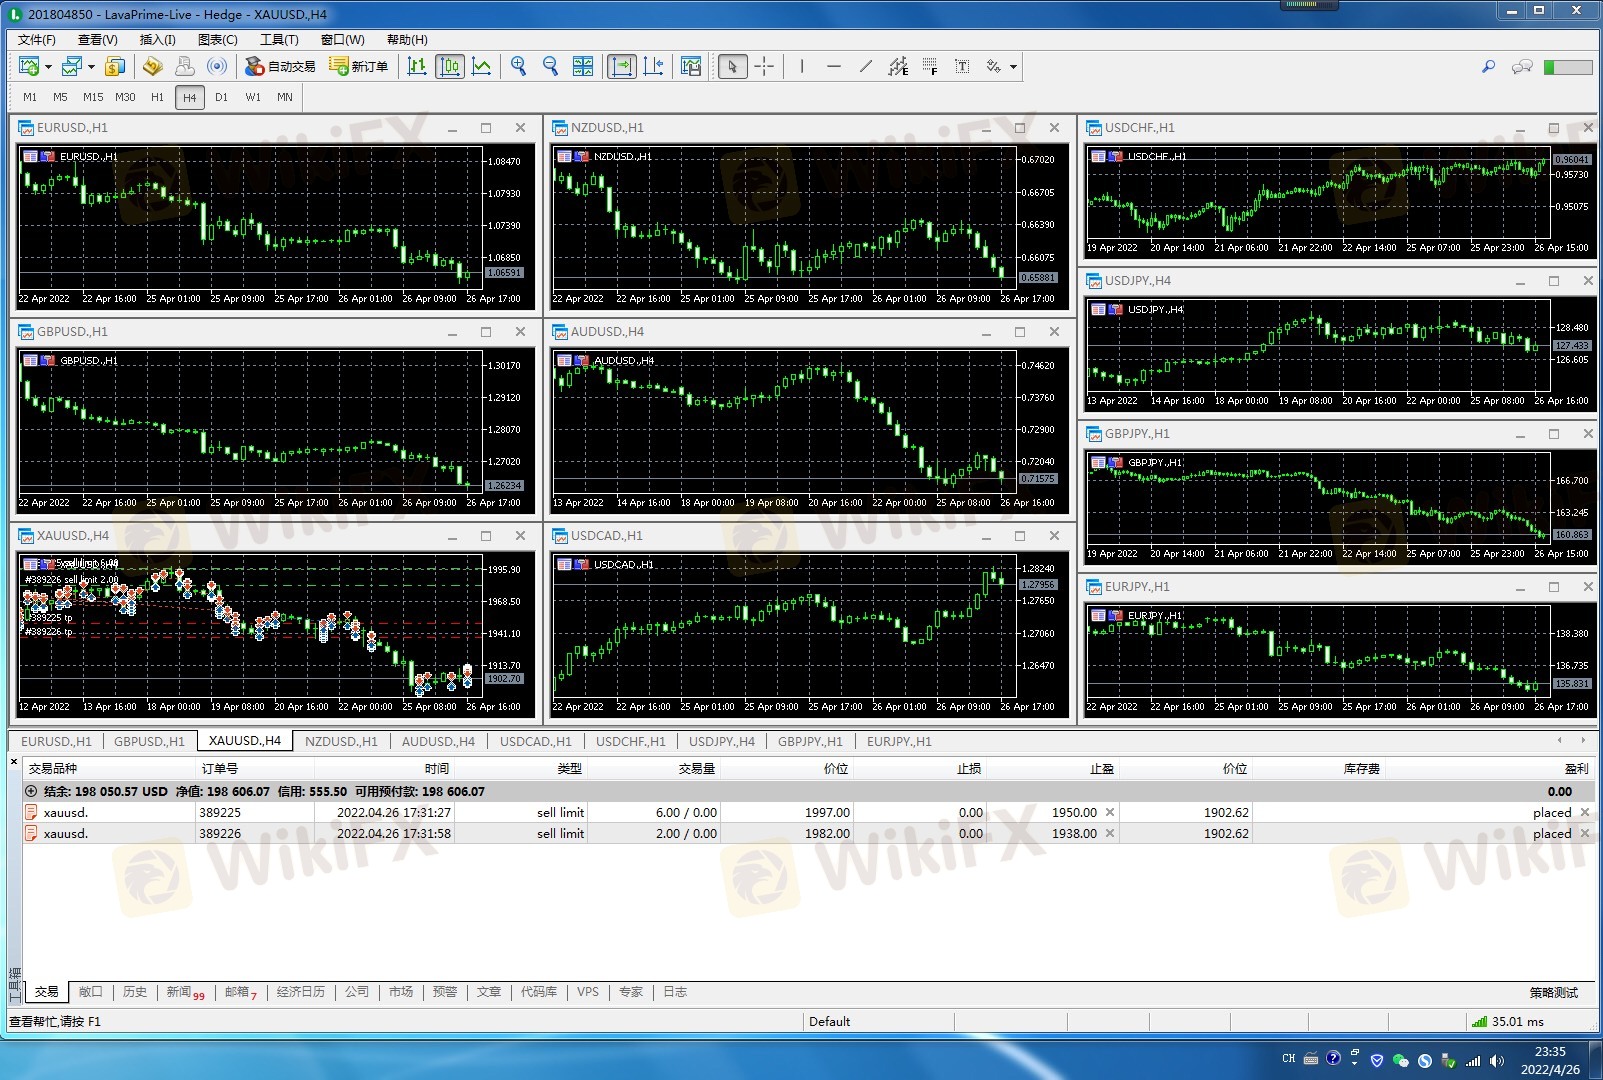Viewport: 1603px width, 1080px height.
Task: Open the 历史 history terminal tab
Action: coord(135,992)
